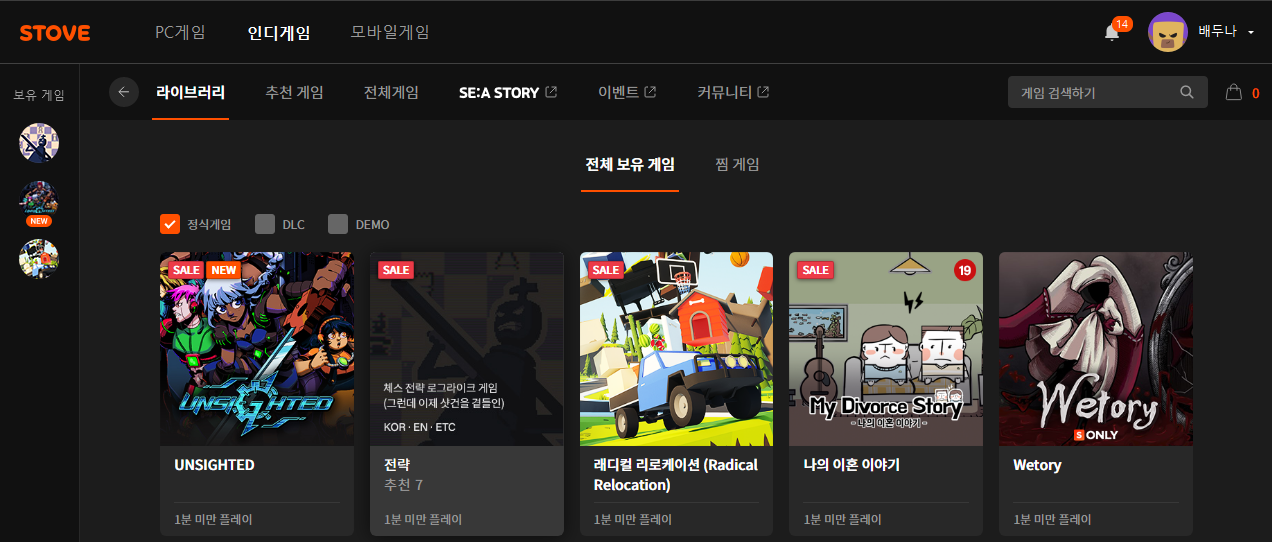Screen dimensions: 1272x542
Task: Uncheck the 정식게임 checkbox
Action: coord(170,224)
